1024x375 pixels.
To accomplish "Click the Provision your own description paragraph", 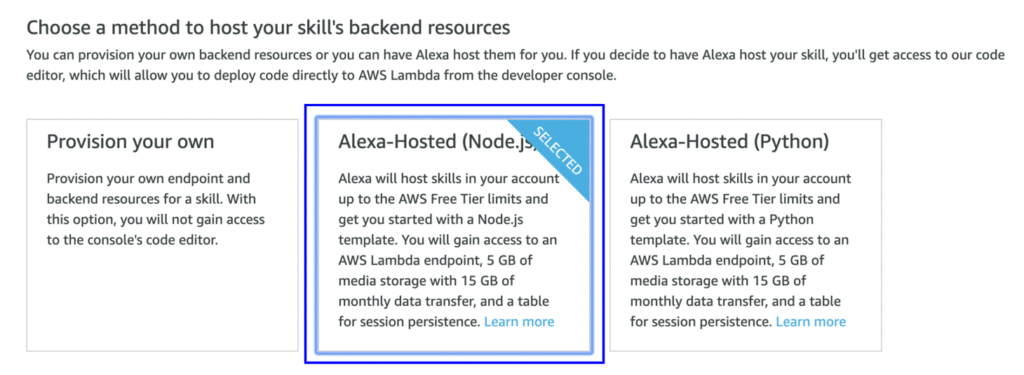I will (x=155, y=208).
